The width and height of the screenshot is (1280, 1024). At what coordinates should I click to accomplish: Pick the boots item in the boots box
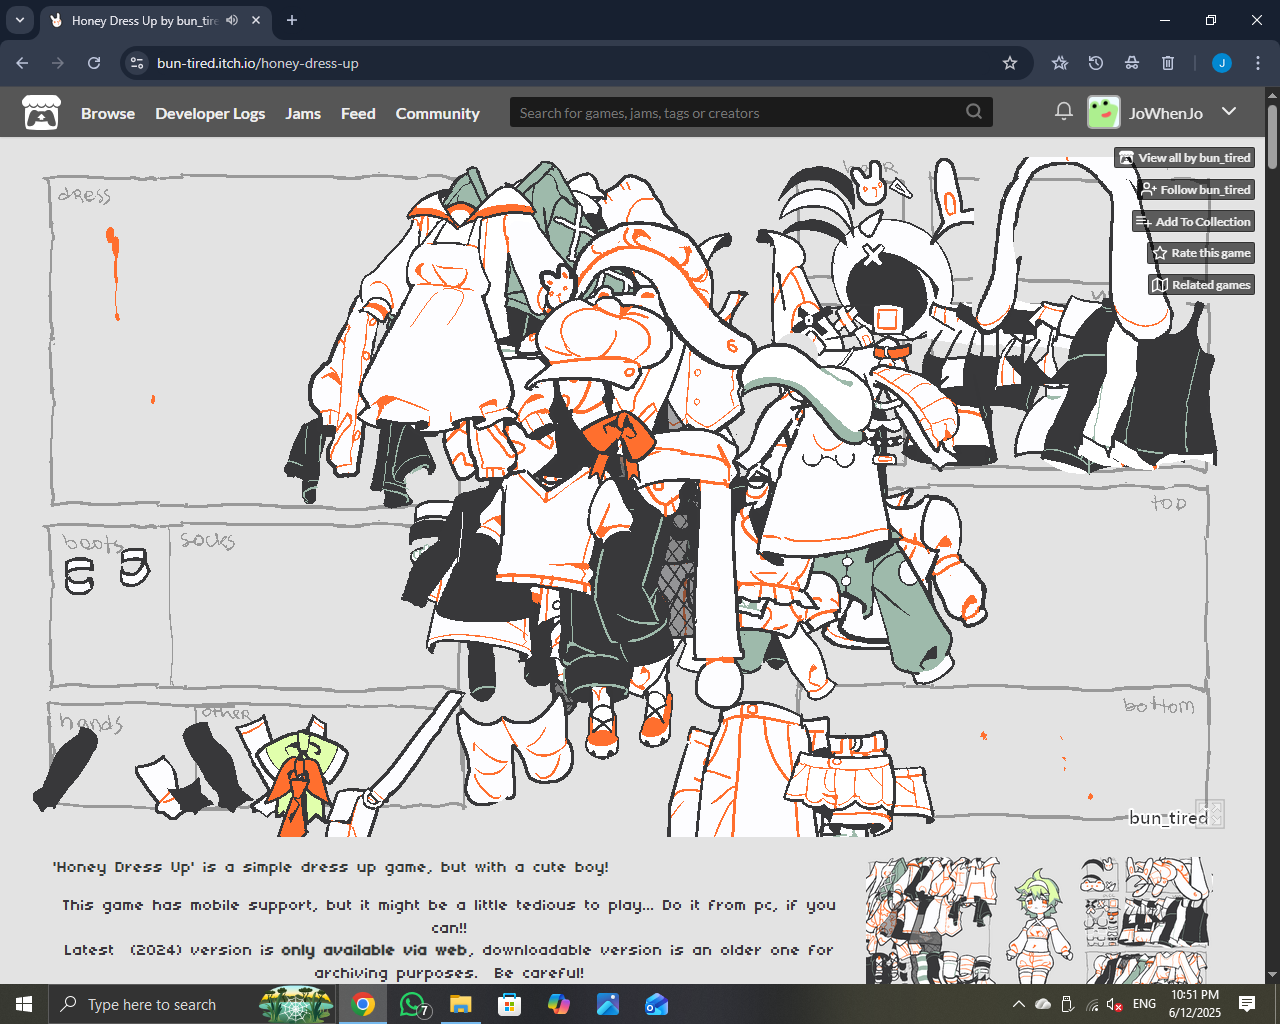point(107,573)
